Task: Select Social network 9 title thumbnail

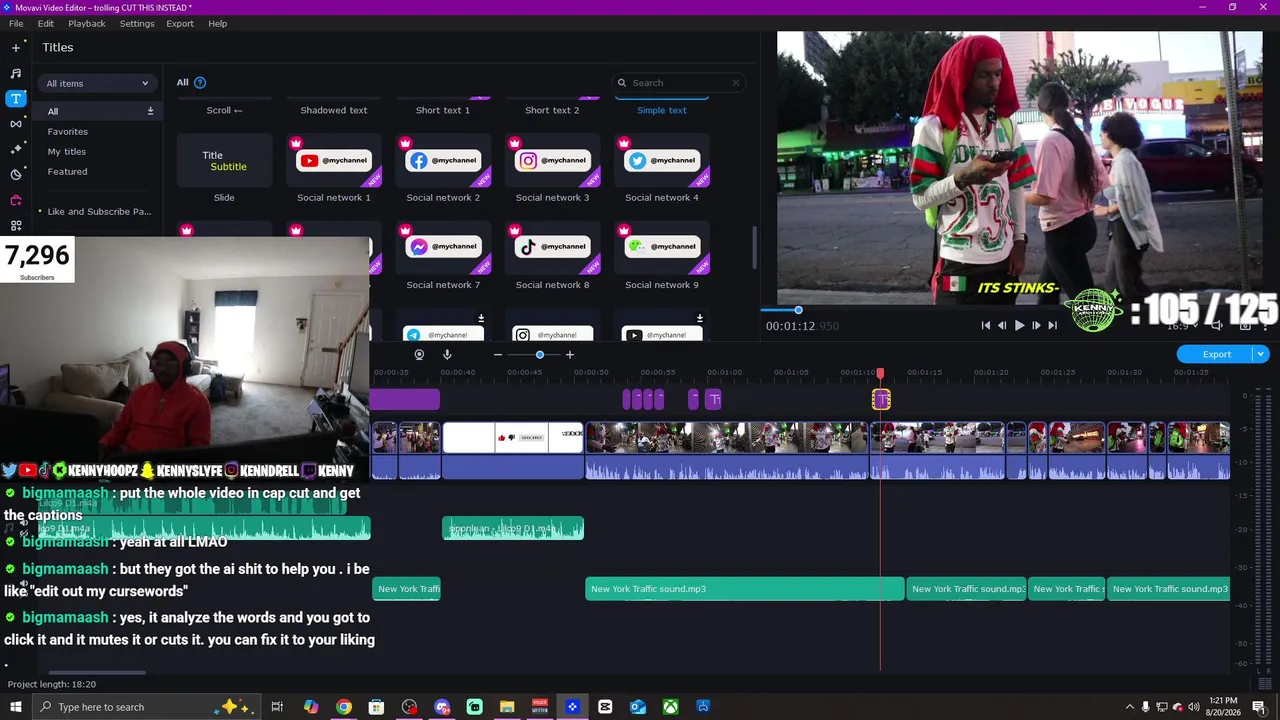Action: coord(662,248)
